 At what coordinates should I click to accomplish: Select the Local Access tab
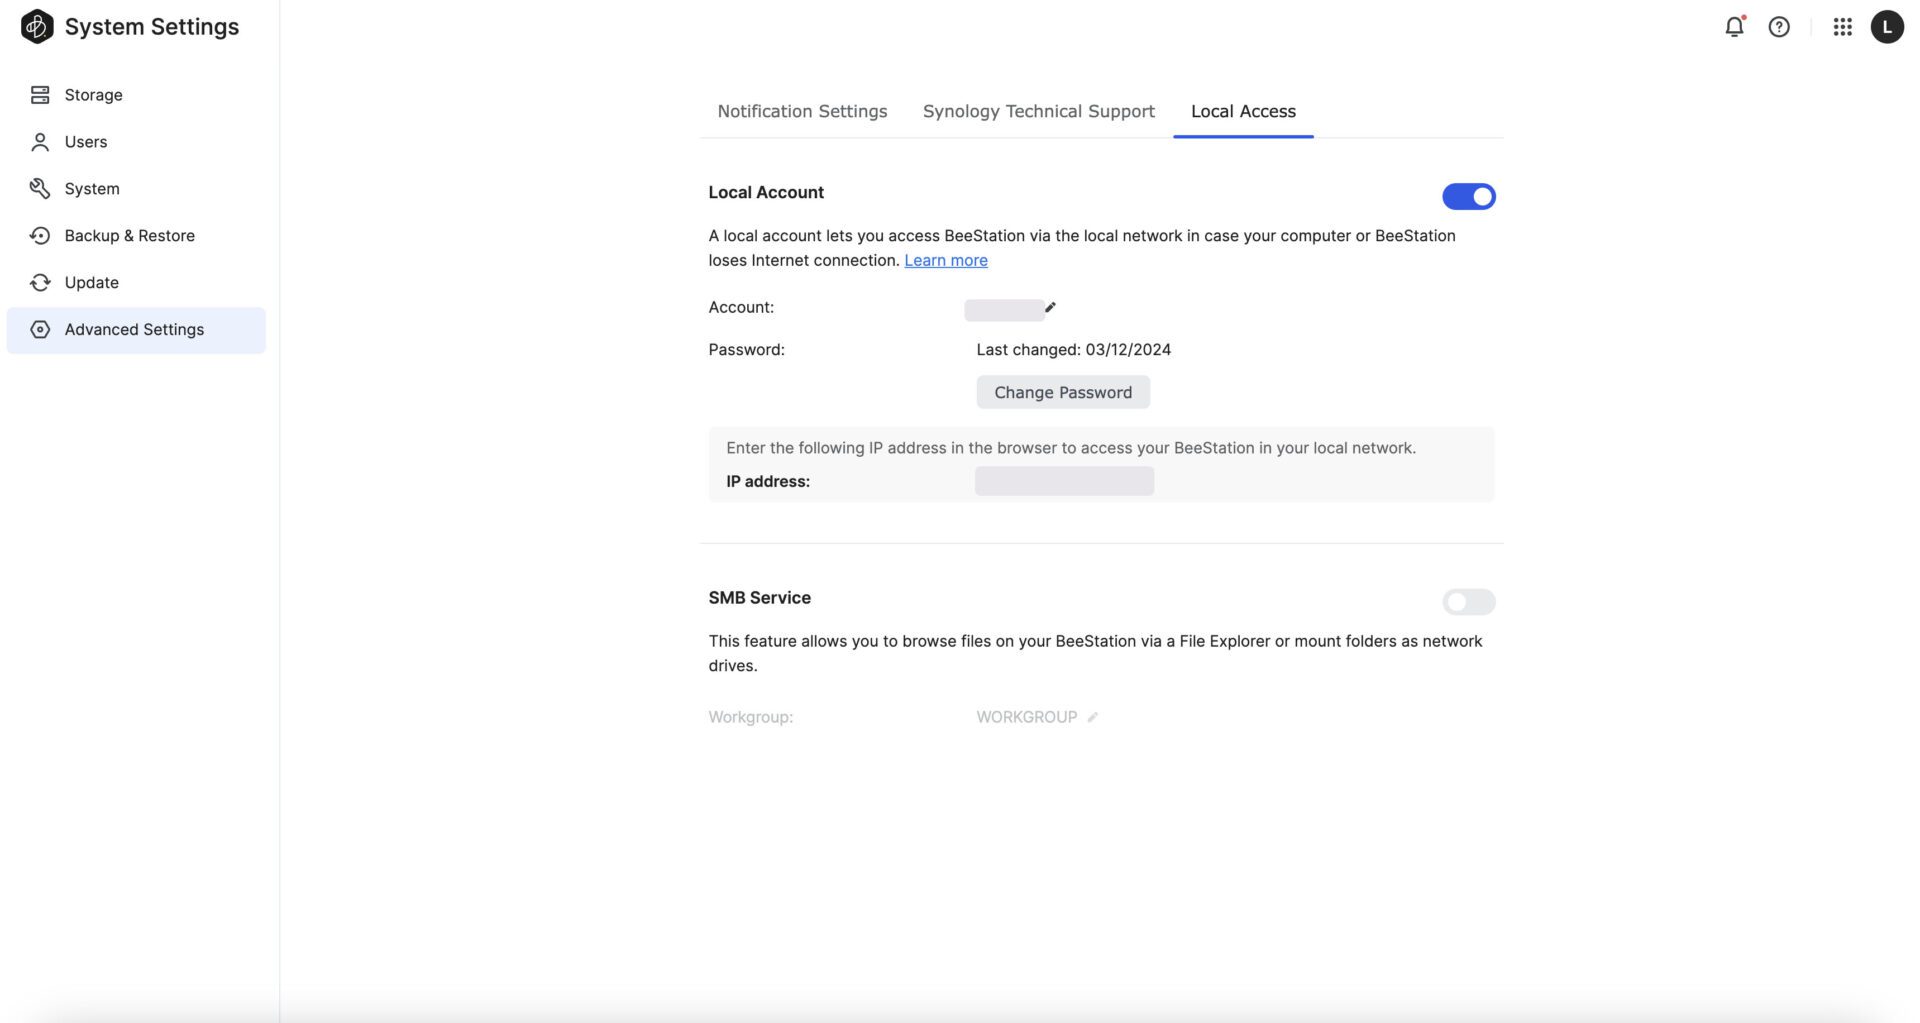pyautogui.click(x=1243, y=111)
